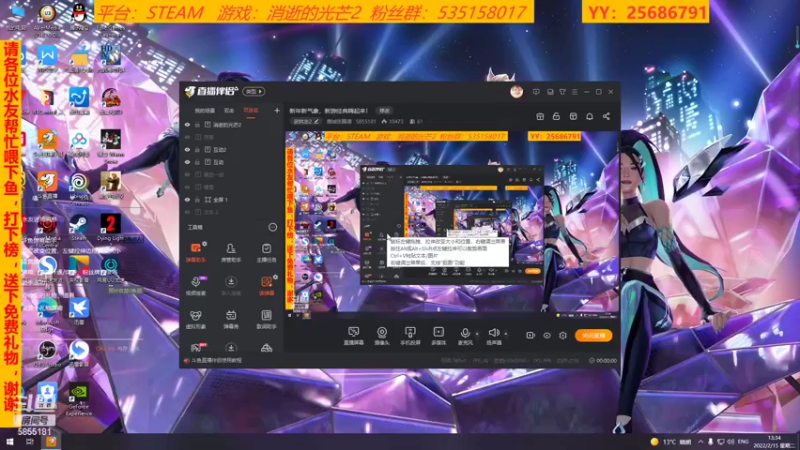Click the stream preview area
Viewport: 800px width, 450px height.
pyautogui.click(x=452, y=225)
